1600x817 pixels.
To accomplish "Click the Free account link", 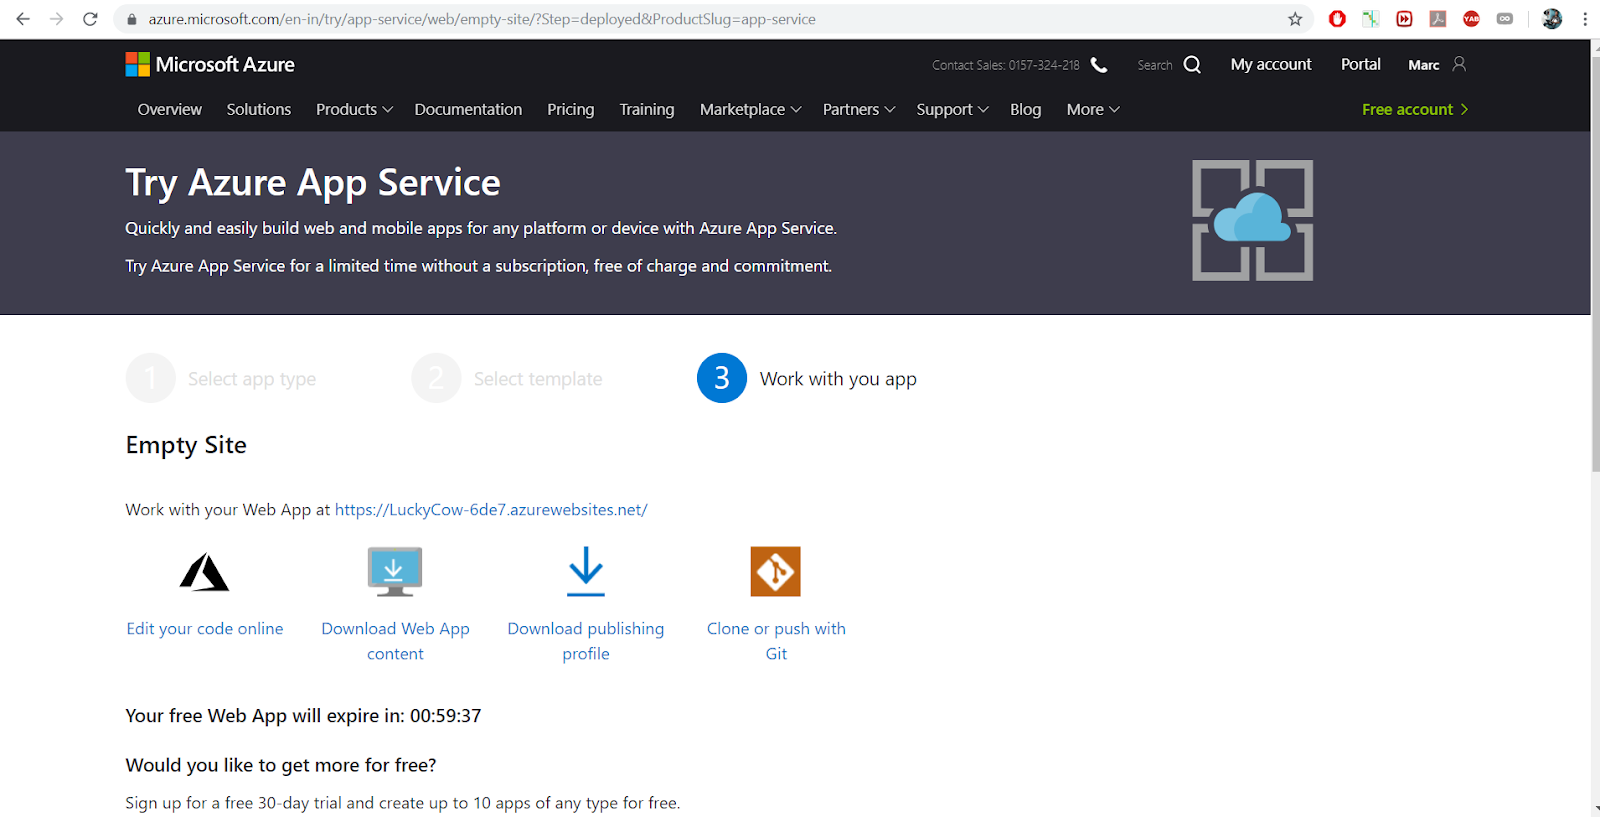I will (x=1415, y=109).
